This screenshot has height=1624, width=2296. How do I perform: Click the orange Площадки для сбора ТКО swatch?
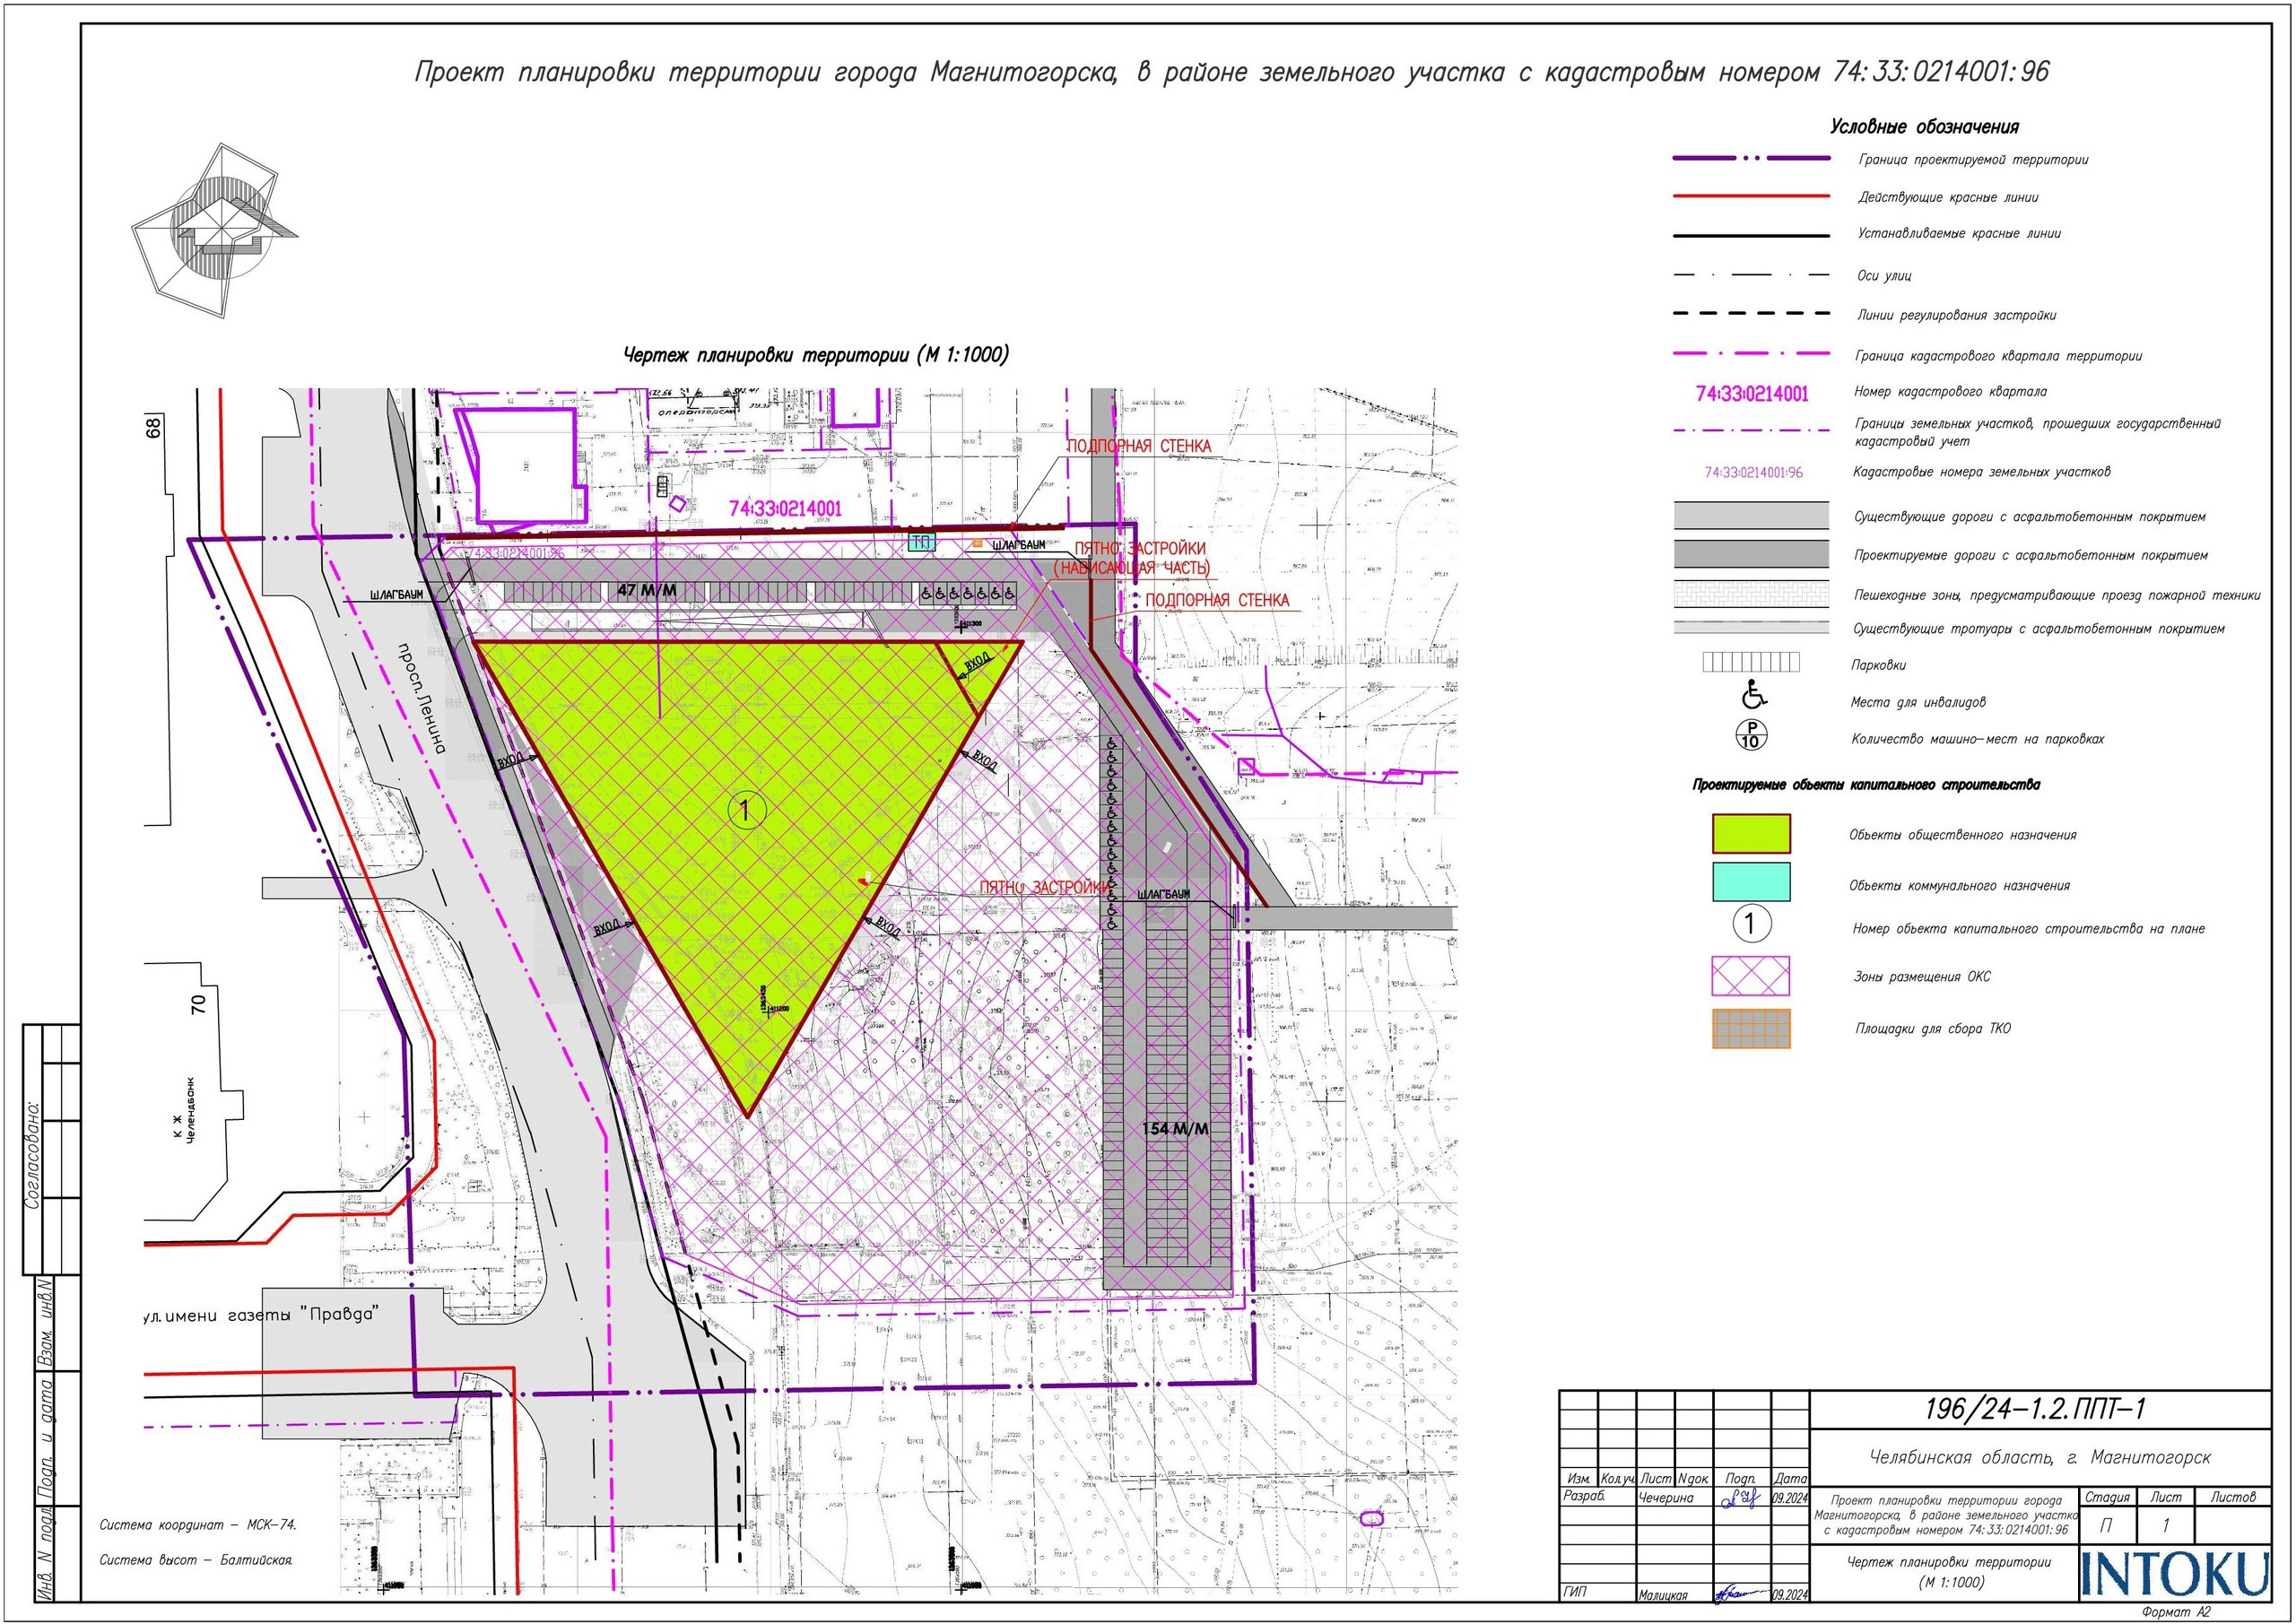tap(1751, 1028)
